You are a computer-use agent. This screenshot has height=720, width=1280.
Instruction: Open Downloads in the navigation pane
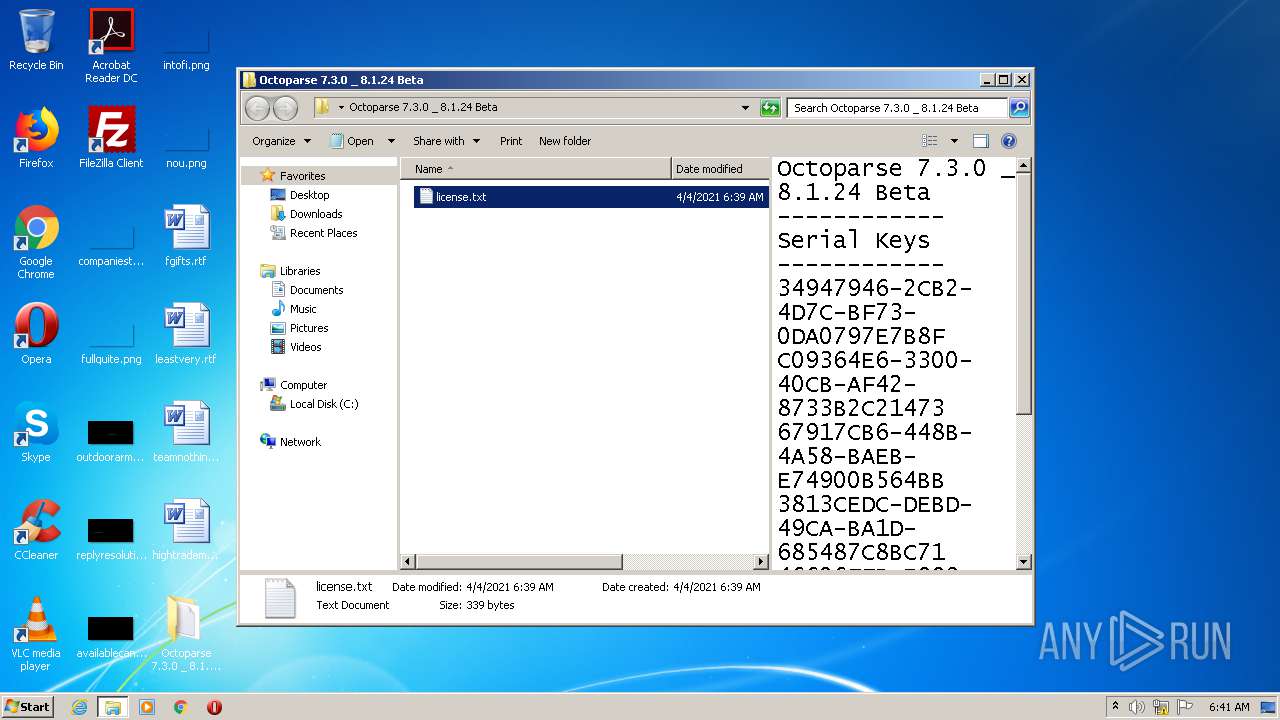click(316, 214)
